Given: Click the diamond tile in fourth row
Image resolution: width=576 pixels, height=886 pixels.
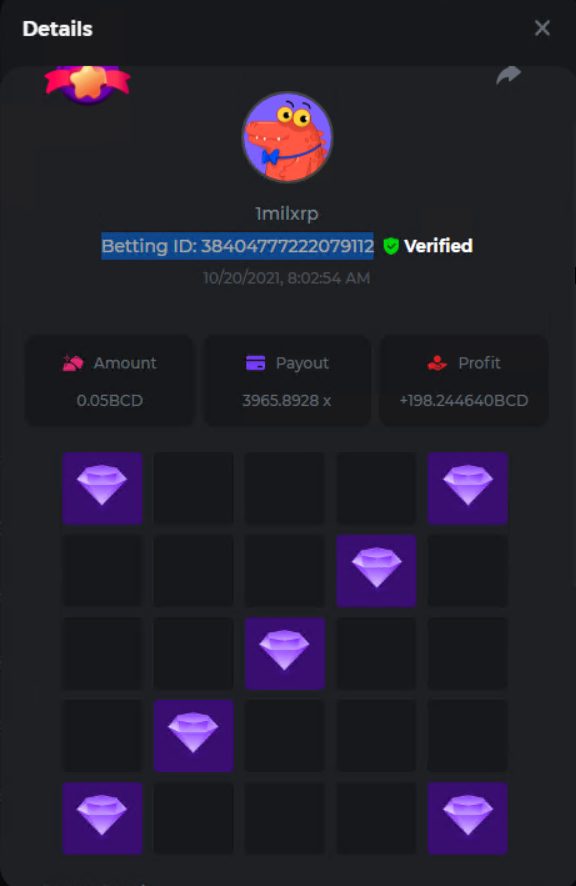Looking at the screenshot, I should point(193,736).
